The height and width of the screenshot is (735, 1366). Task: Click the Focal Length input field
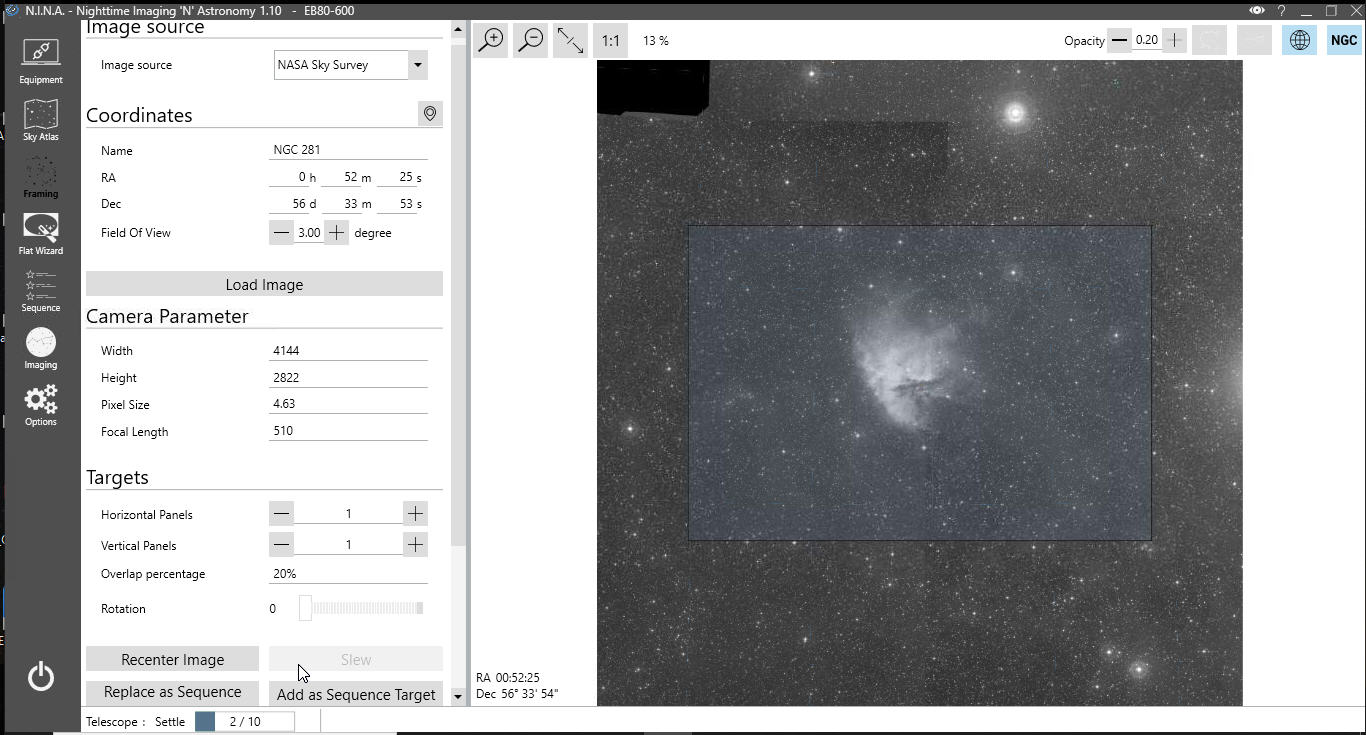[348, 431]
